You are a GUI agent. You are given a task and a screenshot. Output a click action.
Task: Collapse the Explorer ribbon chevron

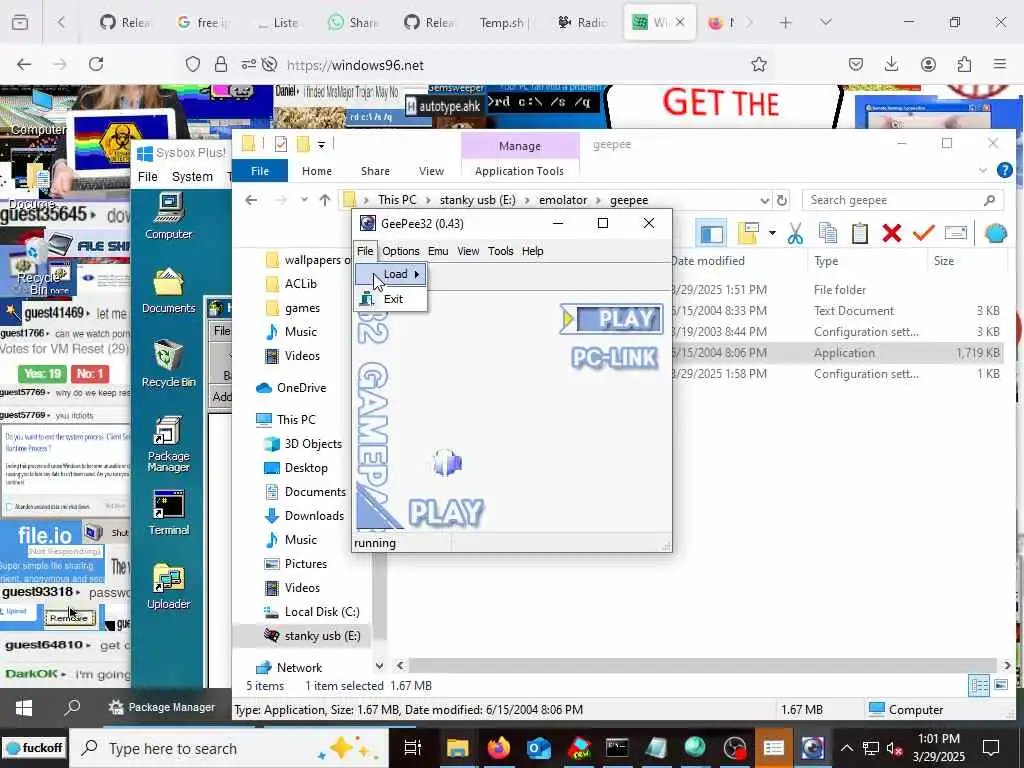982,170
